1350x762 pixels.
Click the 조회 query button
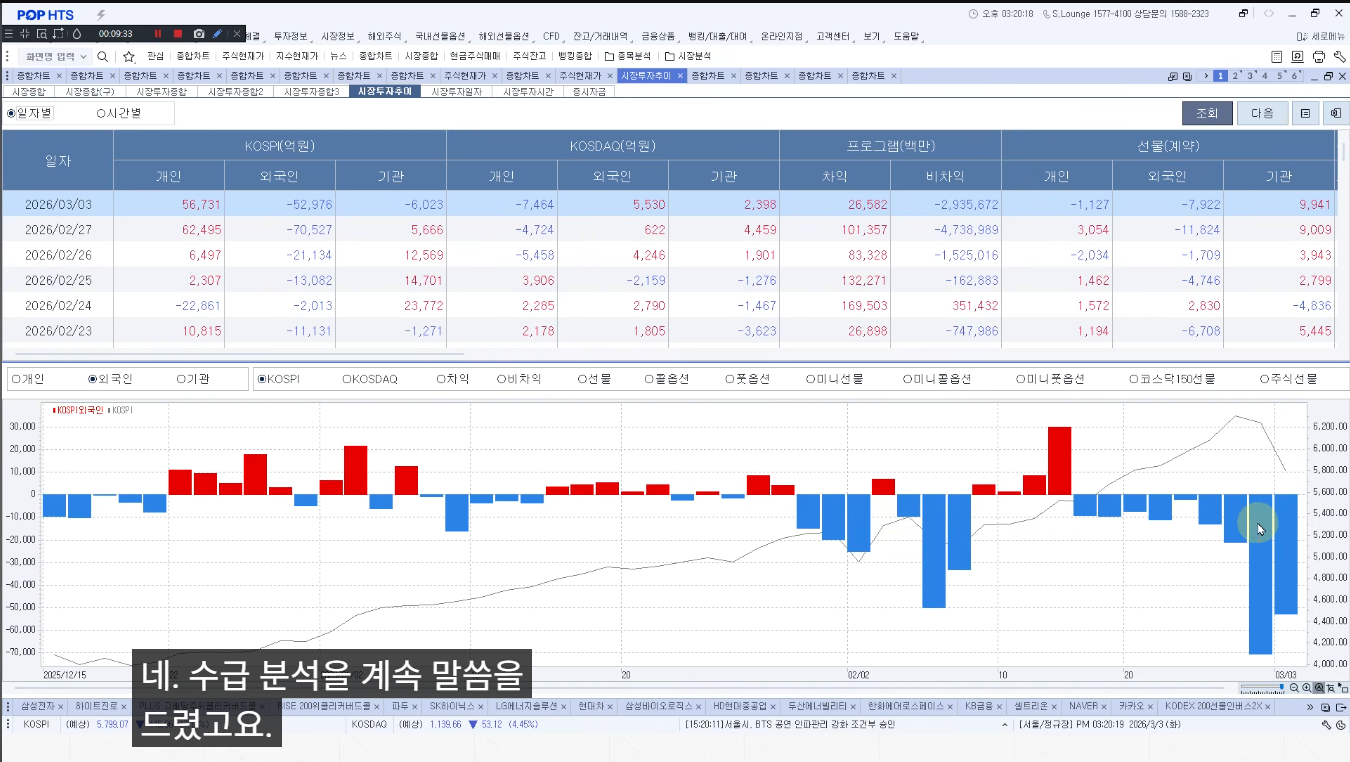(x=1207, y=113)
